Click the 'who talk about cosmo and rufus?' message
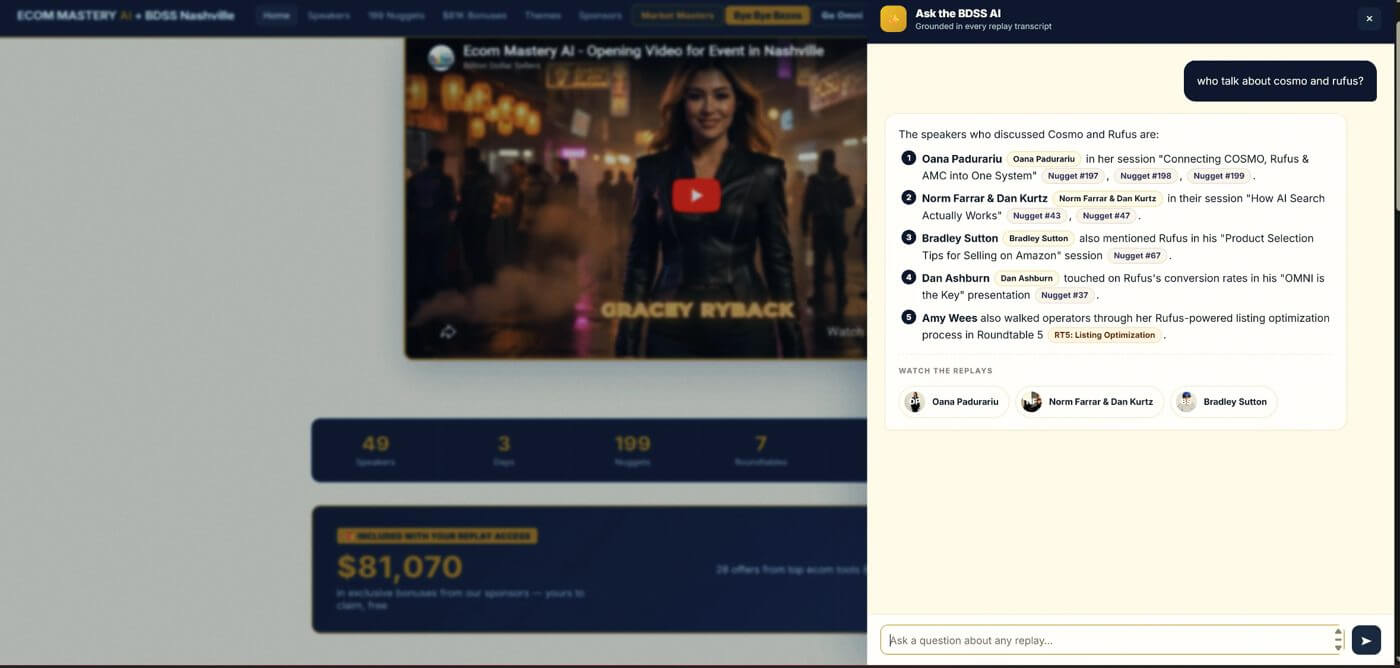 [x=1280, y=81]
